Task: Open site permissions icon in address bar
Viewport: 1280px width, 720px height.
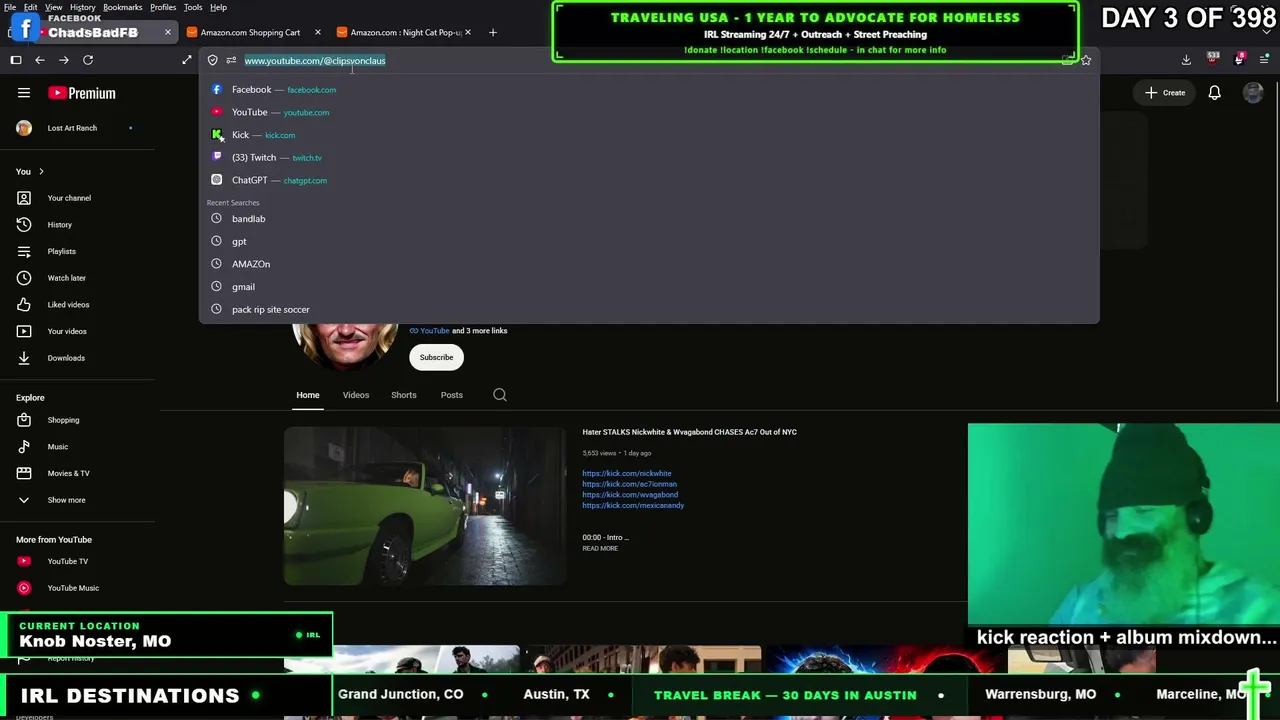Action: point(231,60)
